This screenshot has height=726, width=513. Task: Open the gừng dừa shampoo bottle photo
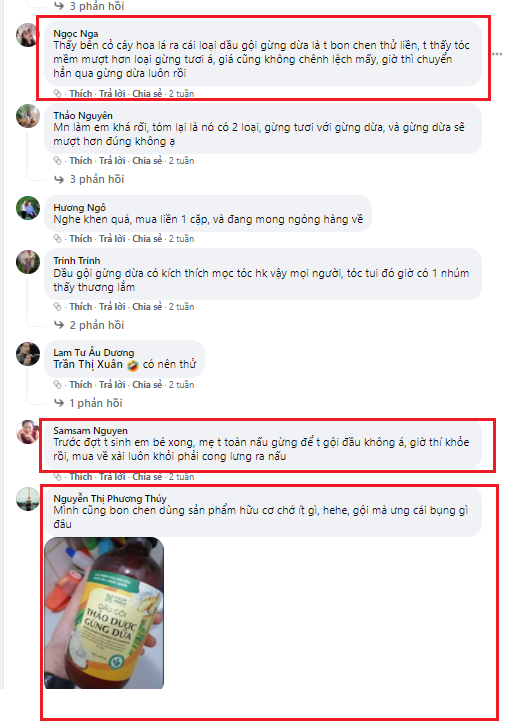click(104, 613)
